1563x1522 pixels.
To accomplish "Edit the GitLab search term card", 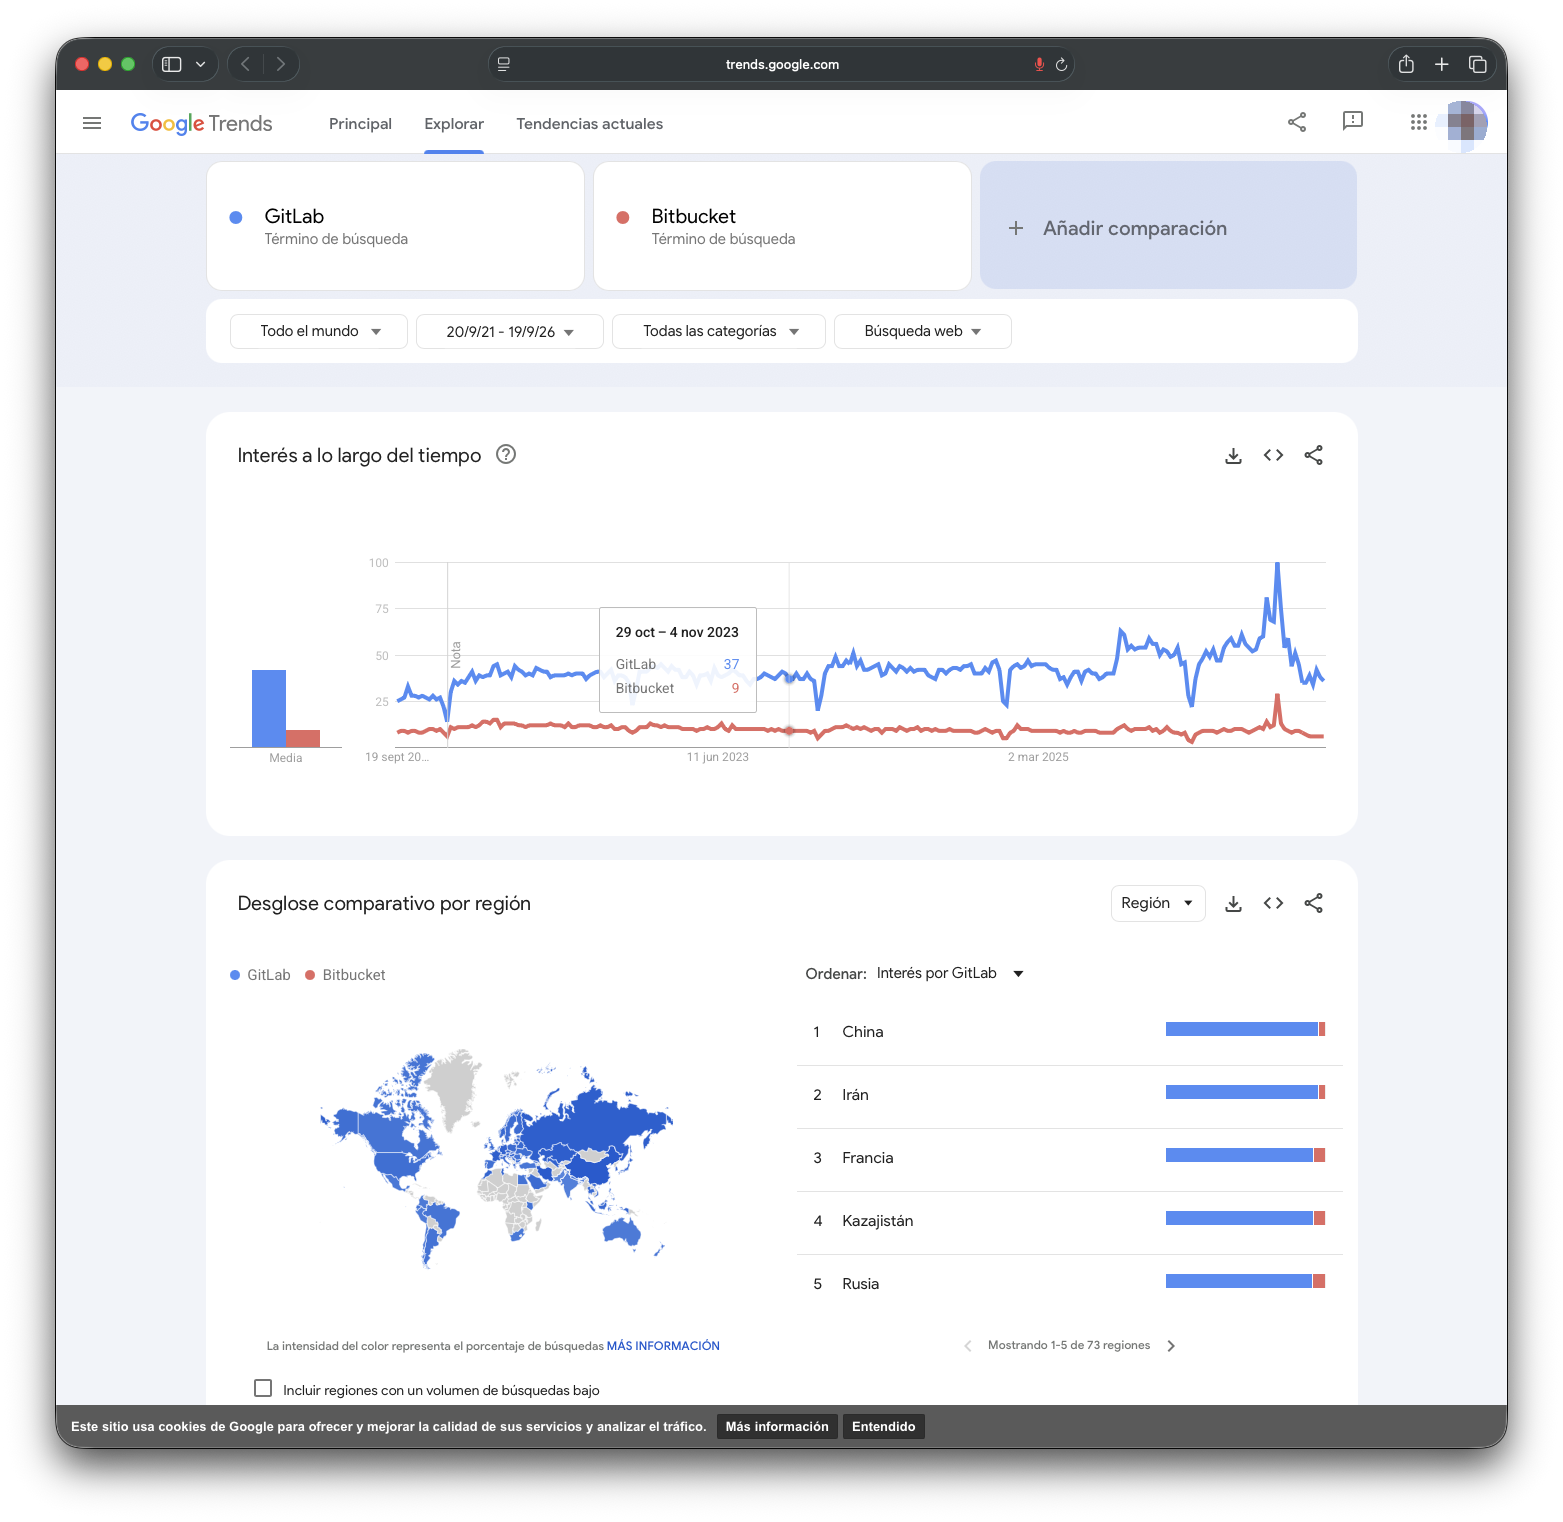I will [x=395, y=226].
